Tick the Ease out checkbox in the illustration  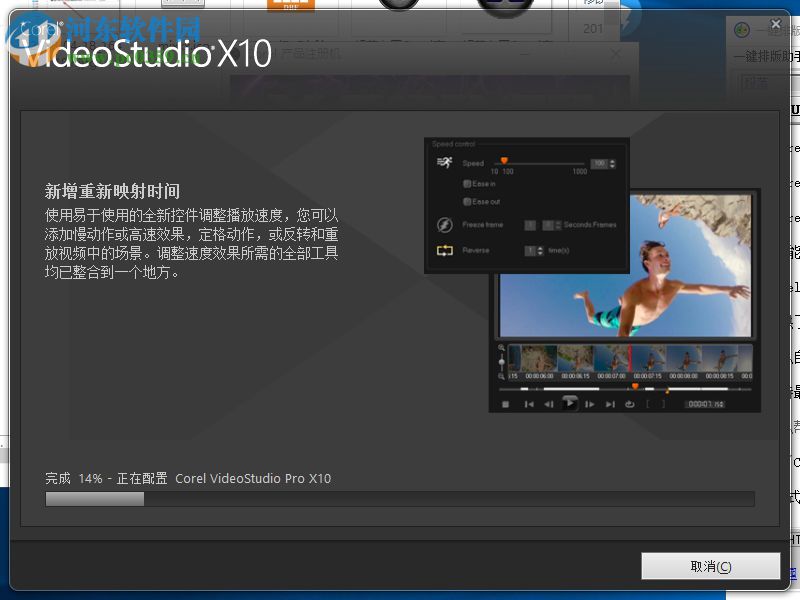click(466, 202)
